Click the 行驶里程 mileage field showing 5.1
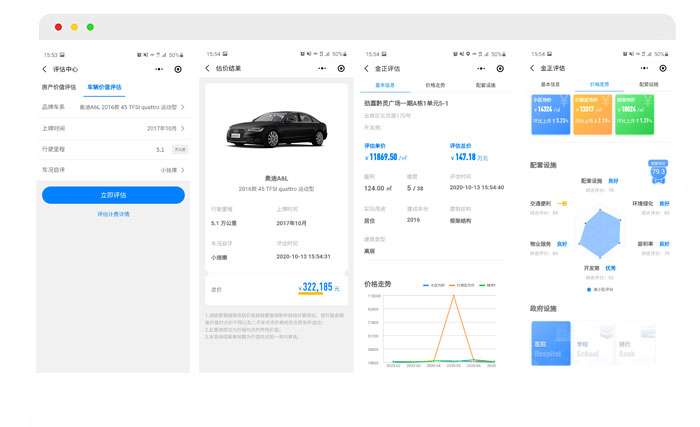This screenshot has height=427, width=700. tap(114, 149)
